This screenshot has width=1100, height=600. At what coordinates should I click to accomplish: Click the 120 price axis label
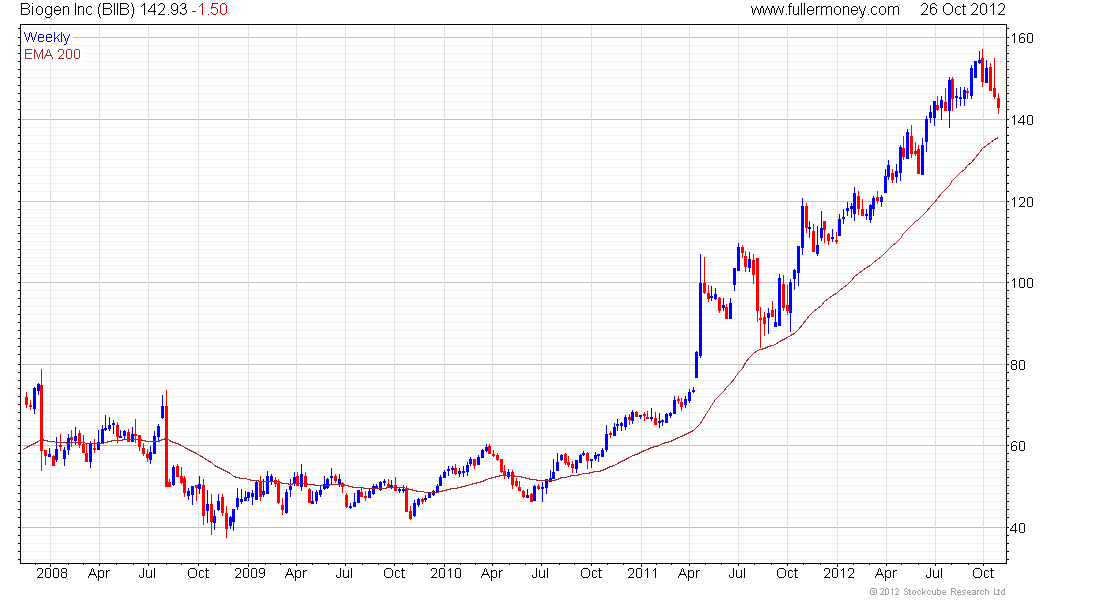point(1021,202)
